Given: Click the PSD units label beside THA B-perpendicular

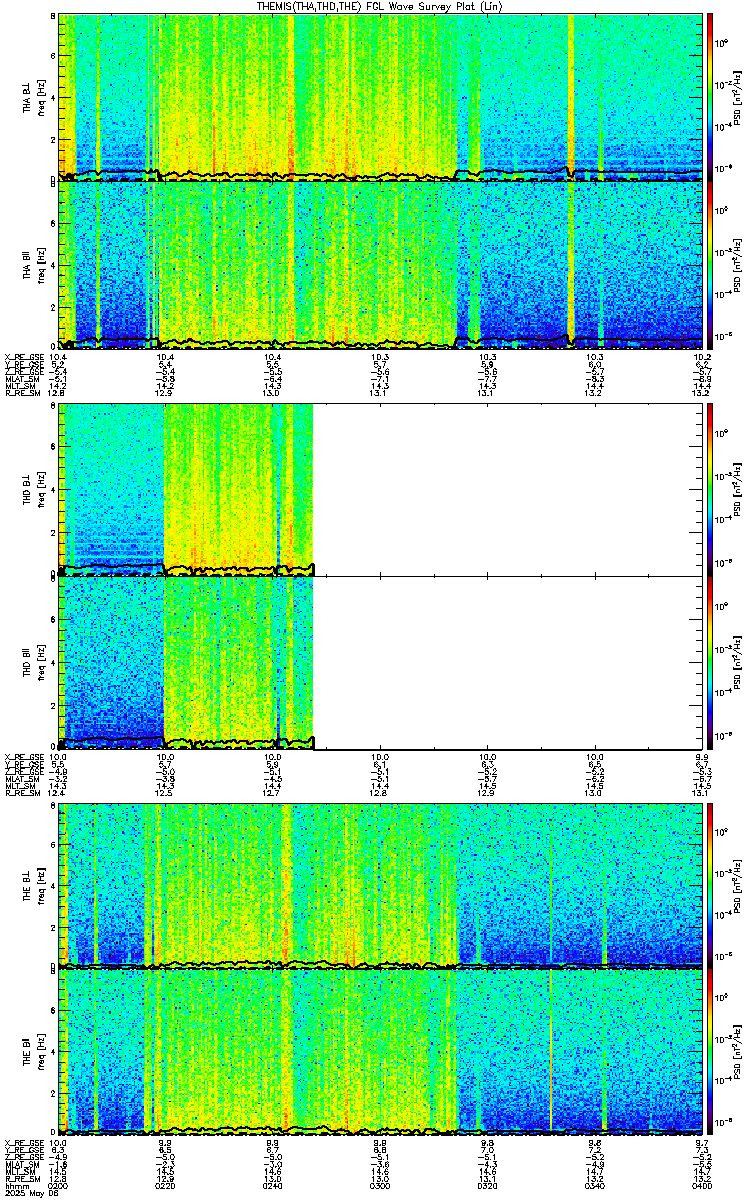Looking at the screenshot, I should click(x=737, y=97).
